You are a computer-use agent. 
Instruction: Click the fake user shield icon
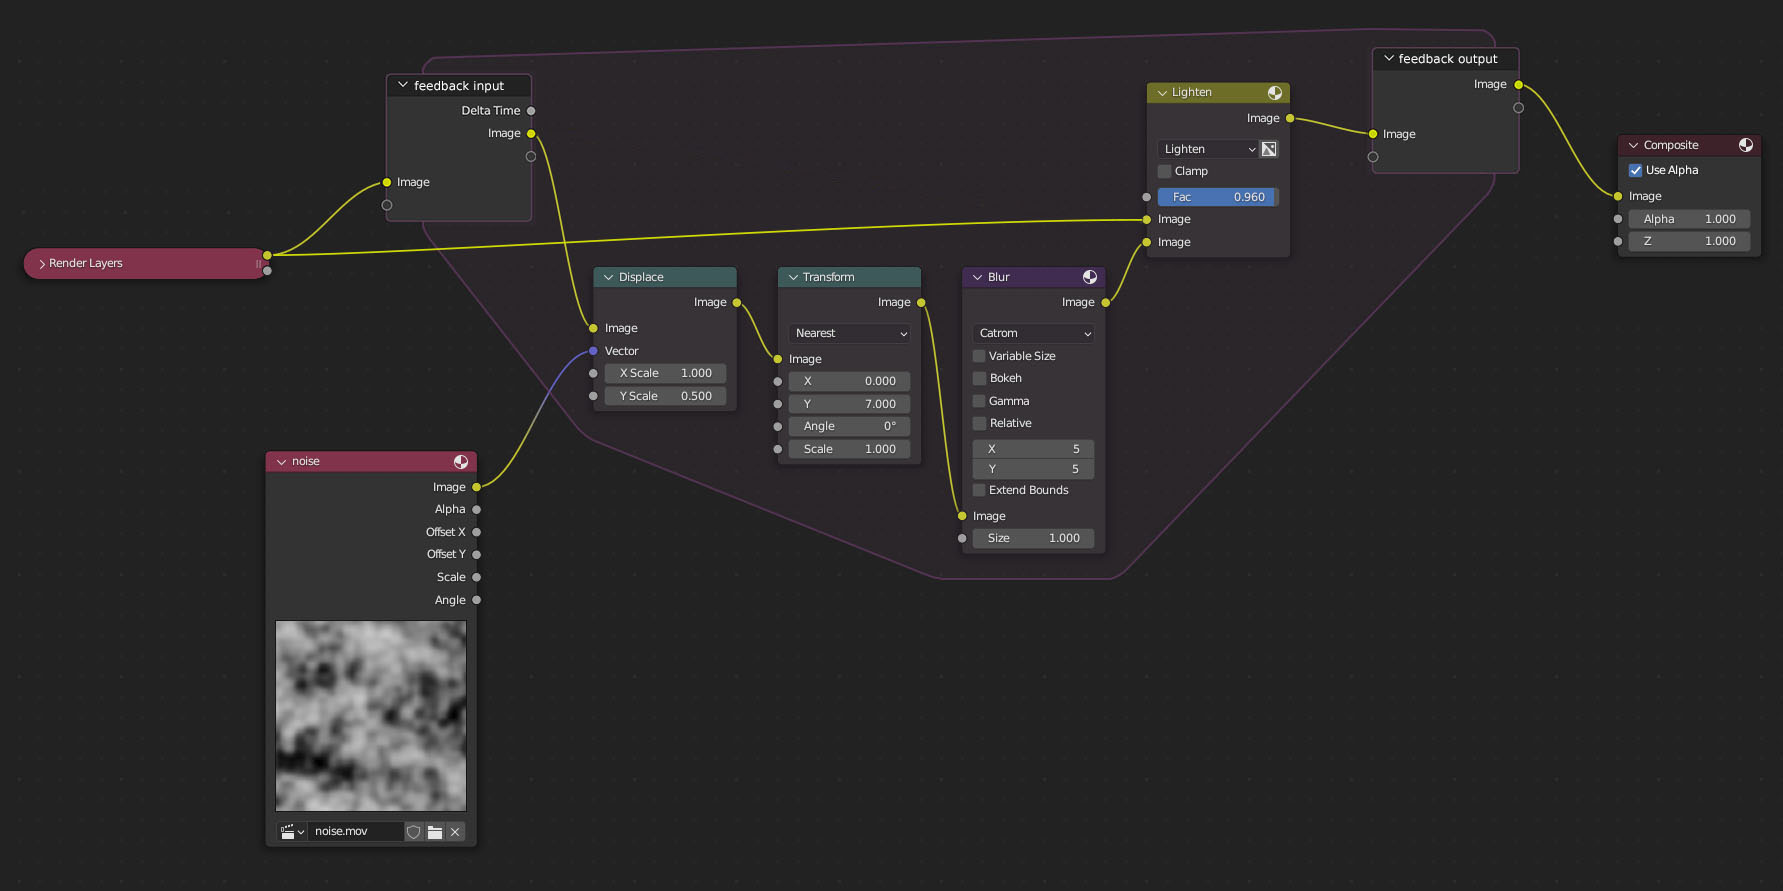pos(414,832)
